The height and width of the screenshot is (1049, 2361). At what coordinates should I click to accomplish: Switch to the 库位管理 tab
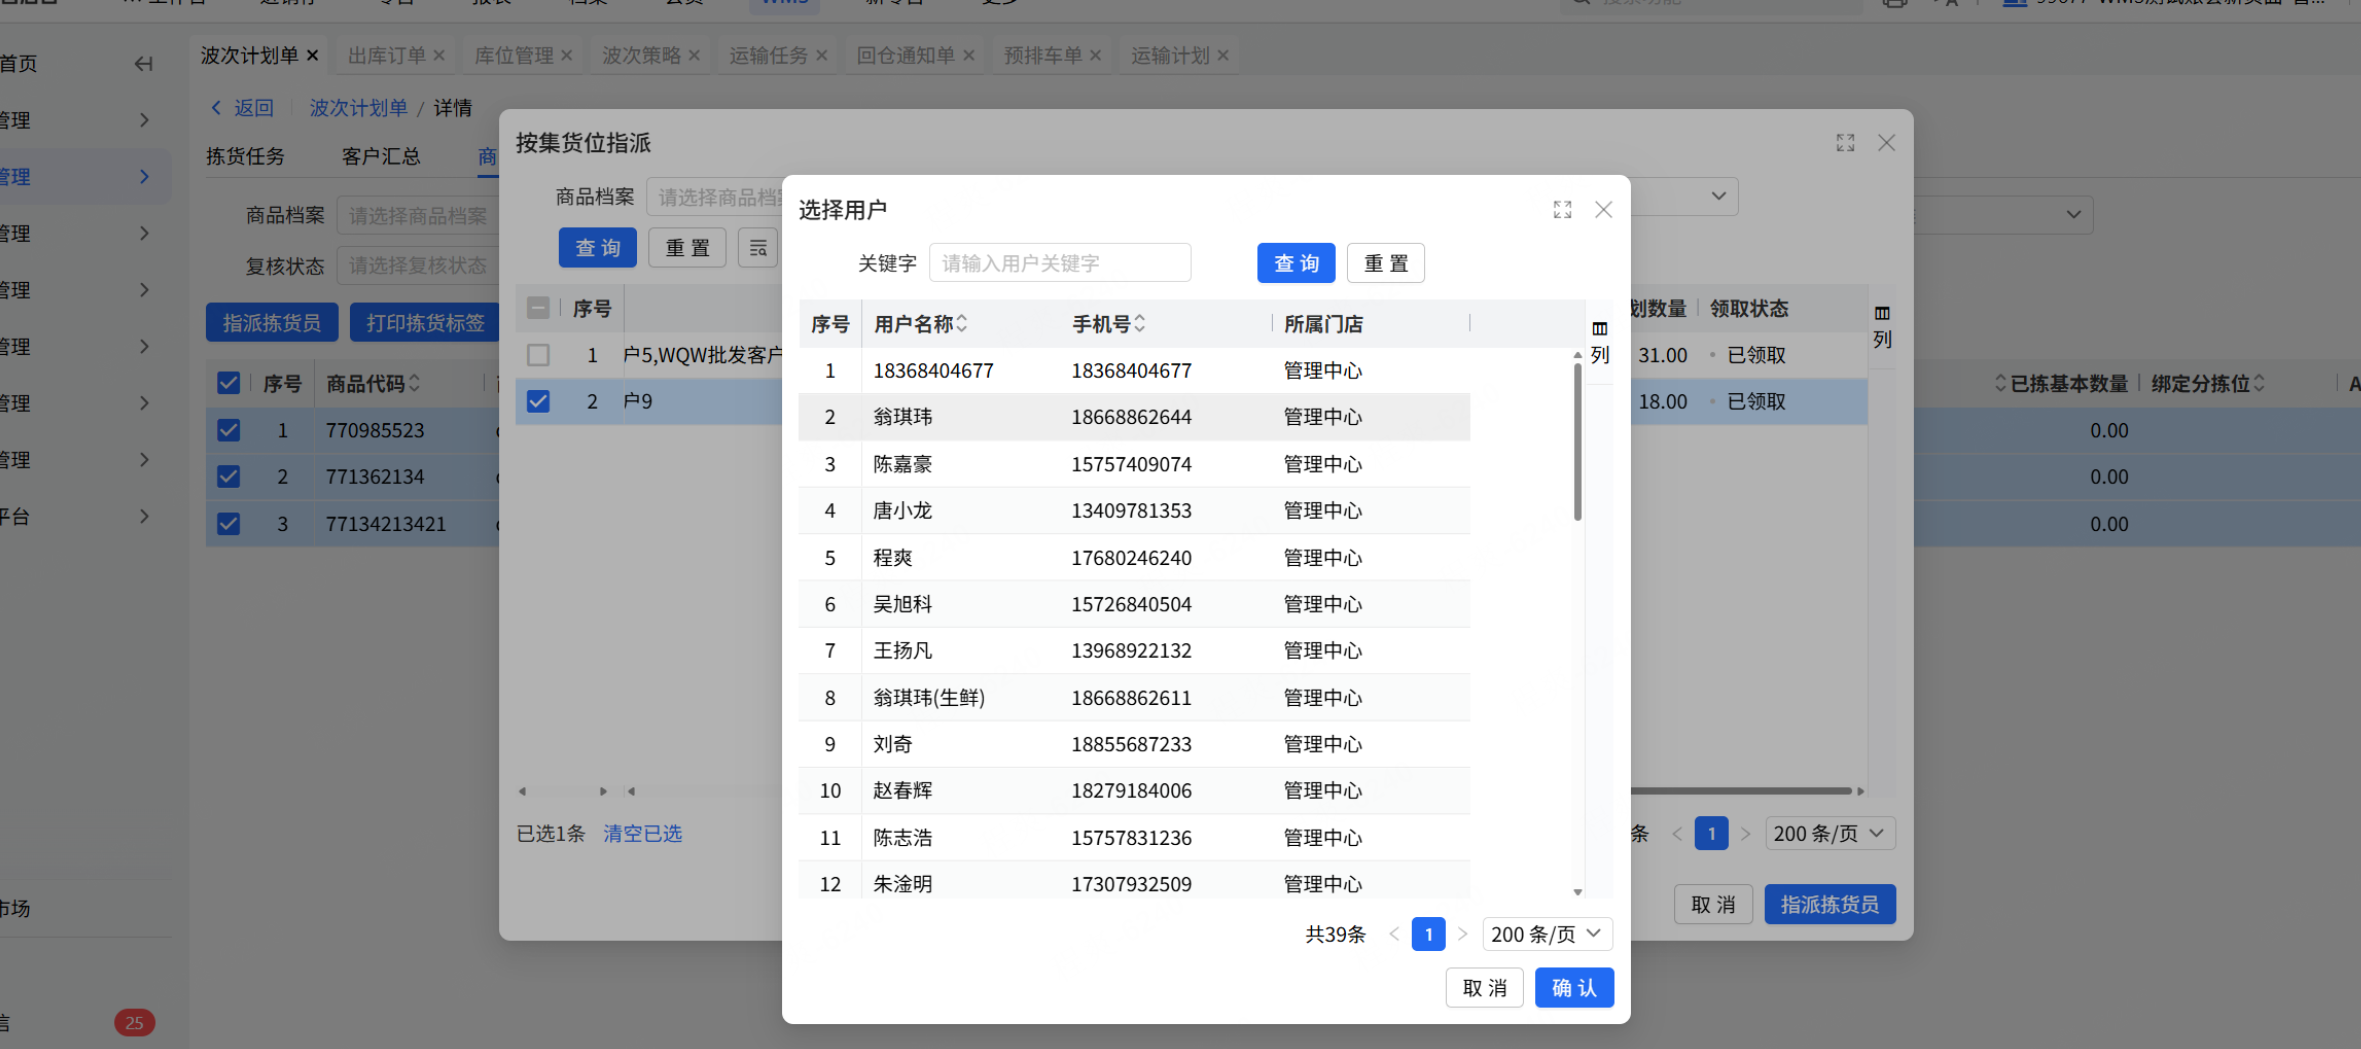(514, 56)
